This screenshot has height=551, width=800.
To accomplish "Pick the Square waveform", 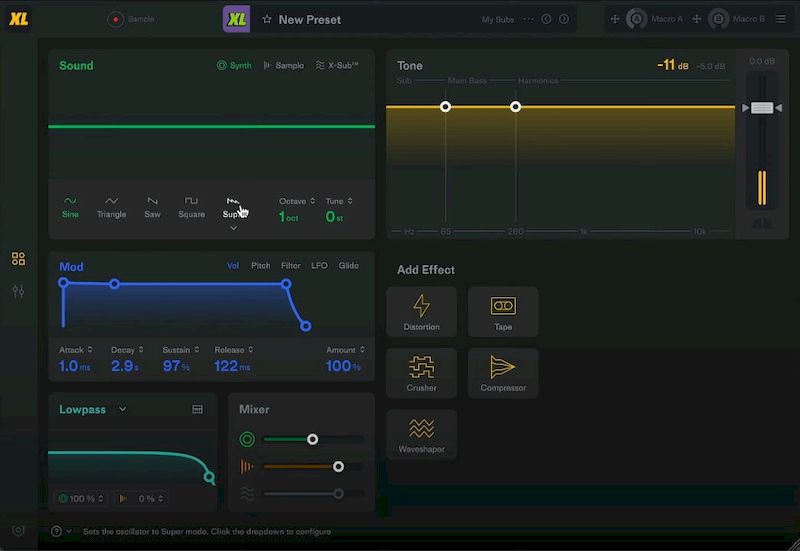I will tap(191, 207).
